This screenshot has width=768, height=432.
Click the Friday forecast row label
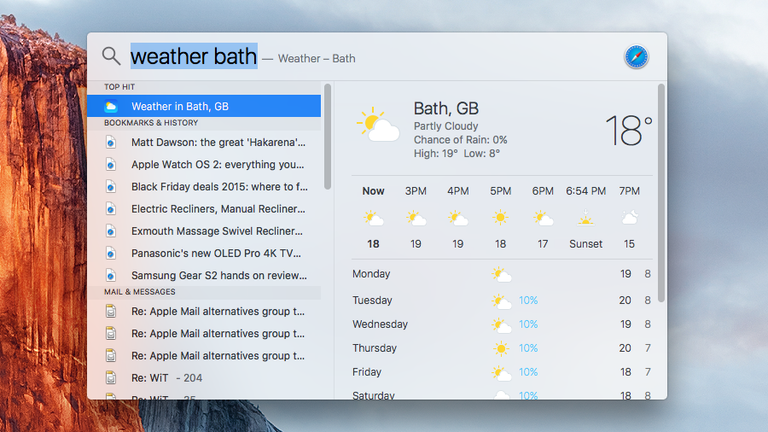pyautogui.click(x=367, y=372)
